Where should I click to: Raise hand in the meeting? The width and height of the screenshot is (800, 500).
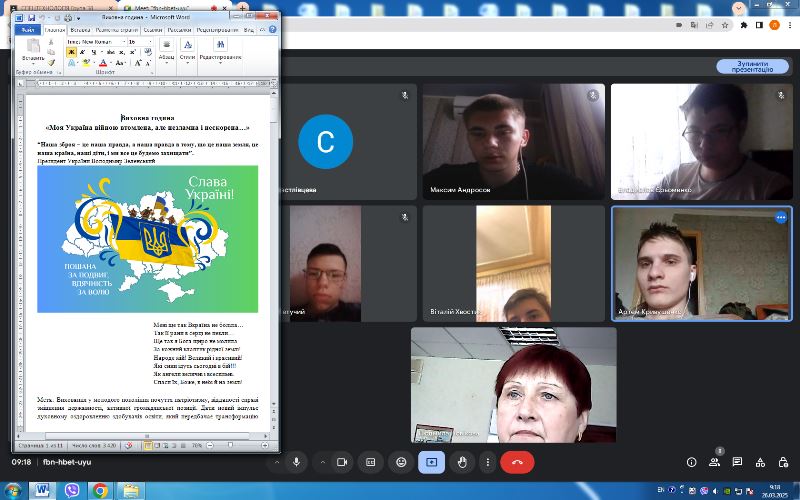[x=461, y=462]
